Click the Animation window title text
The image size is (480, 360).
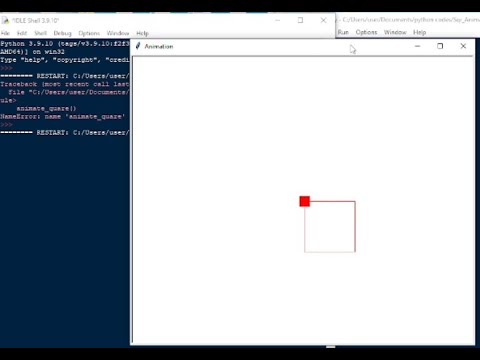pos(159,46)
